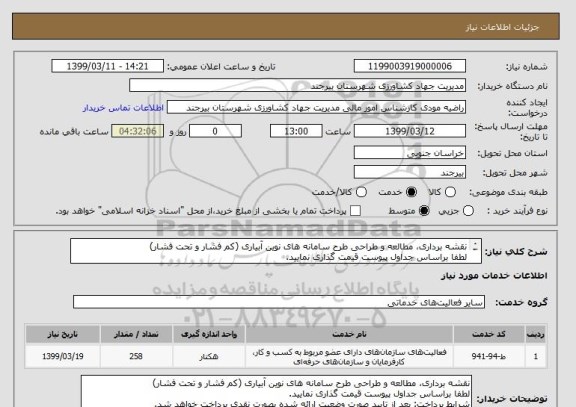Click the row number 1 cell
Image resolution: width=576 pixels, height=407 pixels.
click(536, 356)
